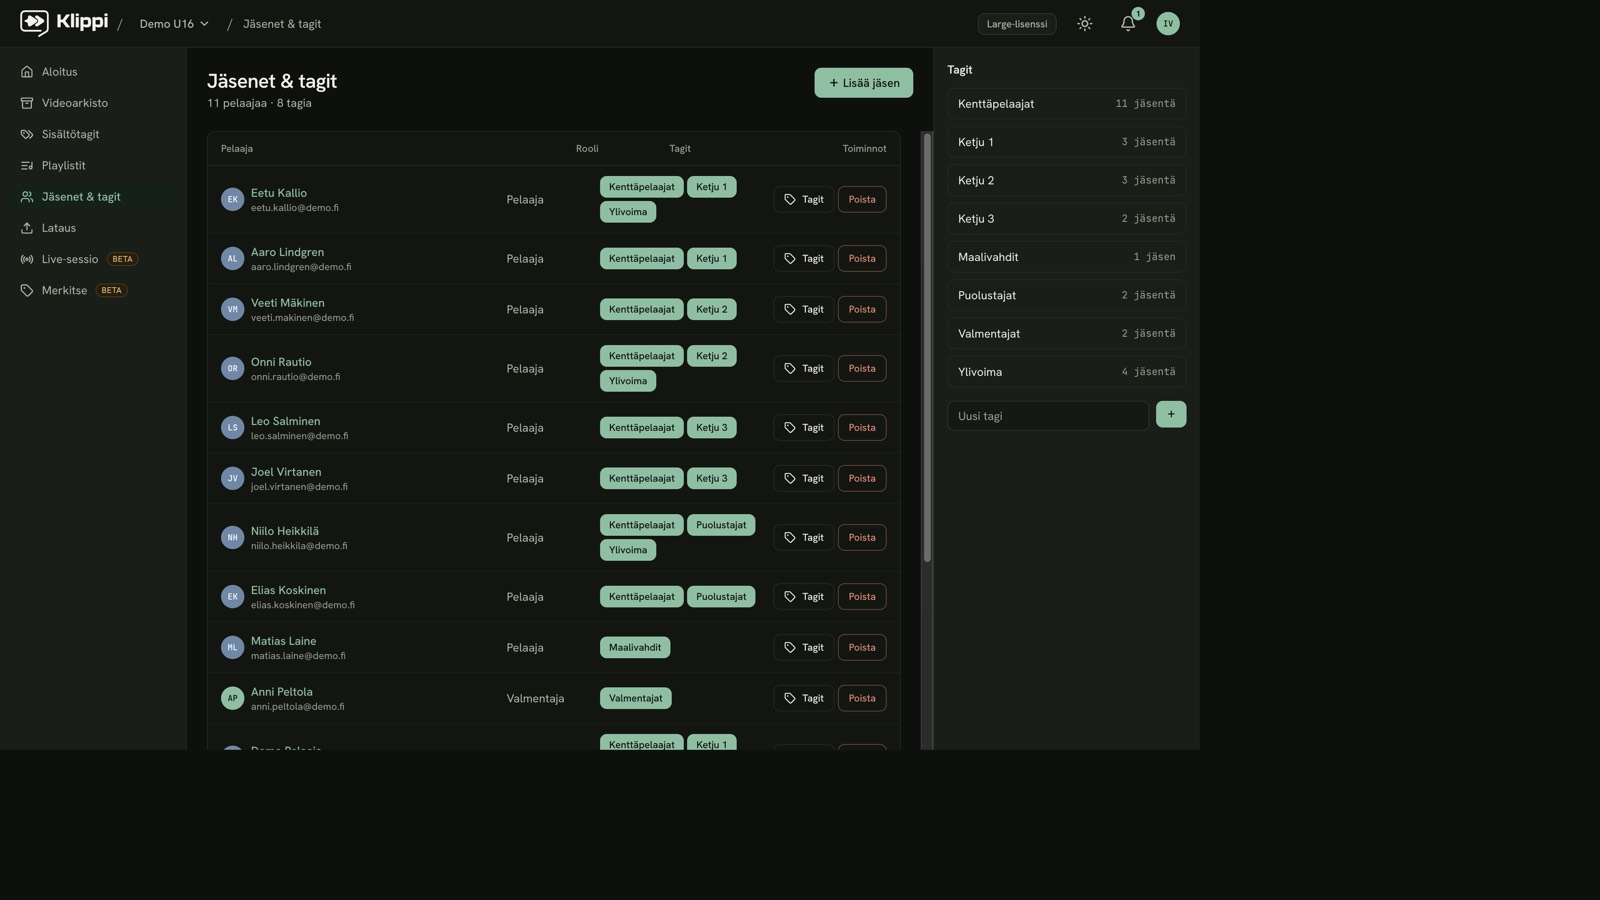Click the Lisää jäsen button
This screenshot has width=1600, height=900.
tap(863, 83)
